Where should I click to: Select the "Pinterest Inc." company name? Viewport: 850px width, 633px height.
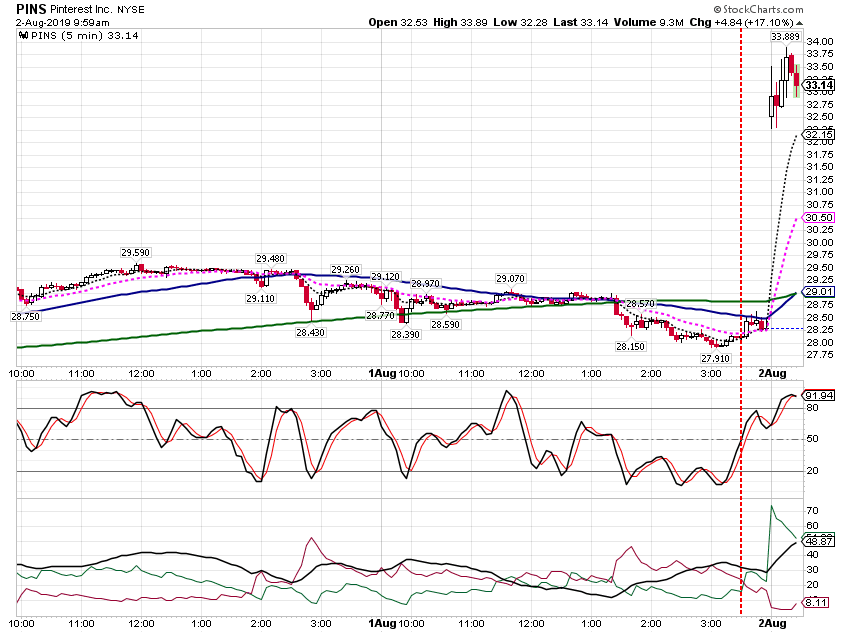click(x=81, y=9)
